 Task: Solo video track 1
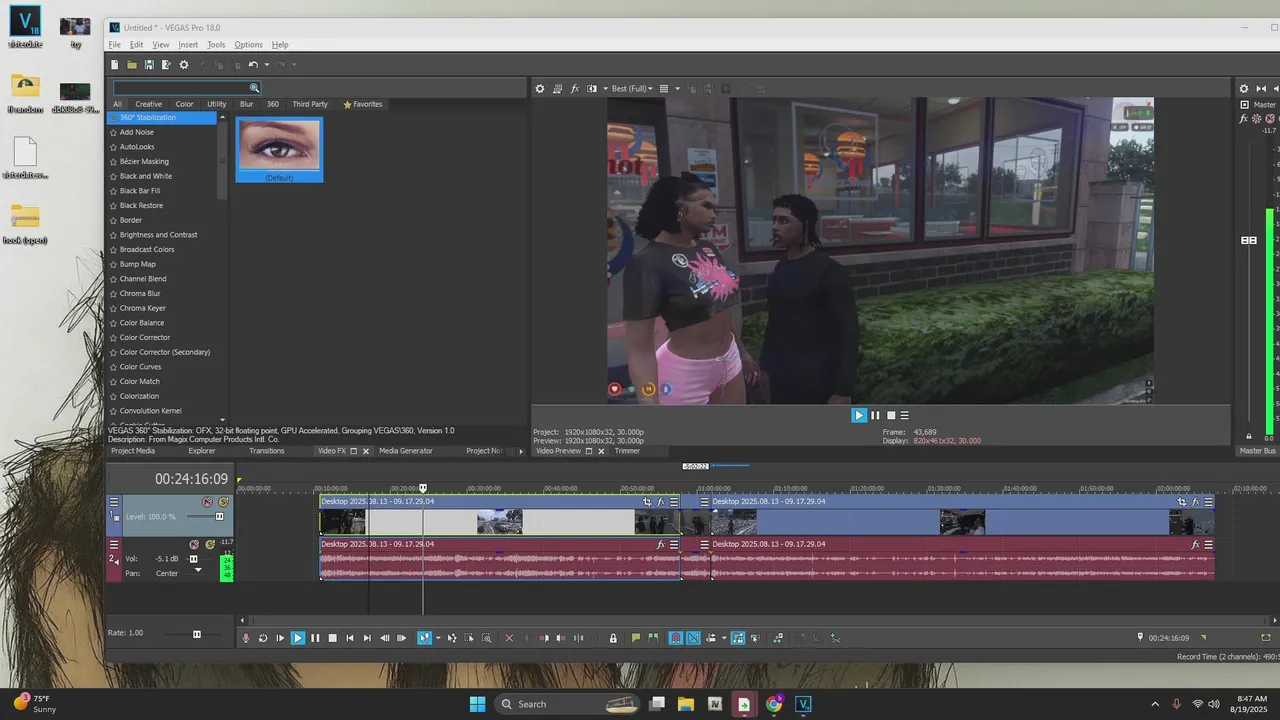click(224, 502)
